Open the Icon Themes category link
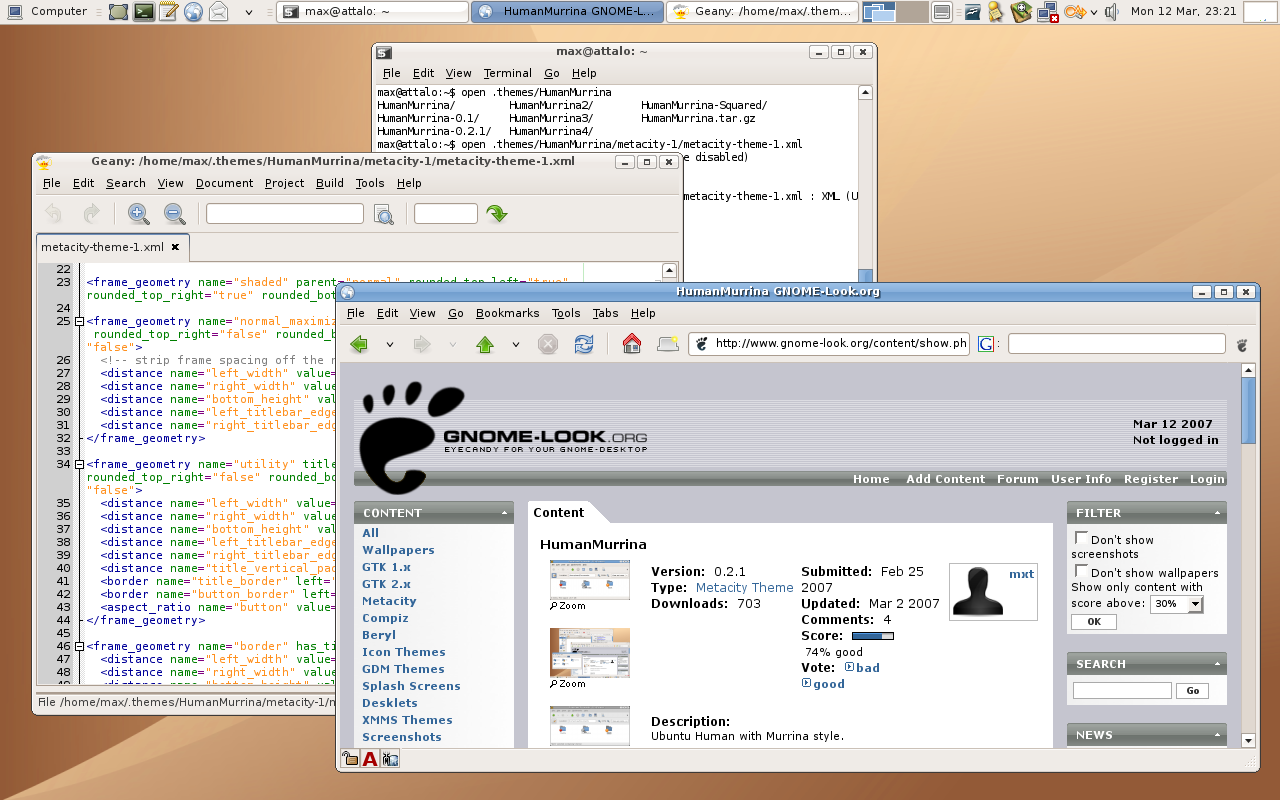This screenshot has width=1280, height=800. (x=403, y=652)
